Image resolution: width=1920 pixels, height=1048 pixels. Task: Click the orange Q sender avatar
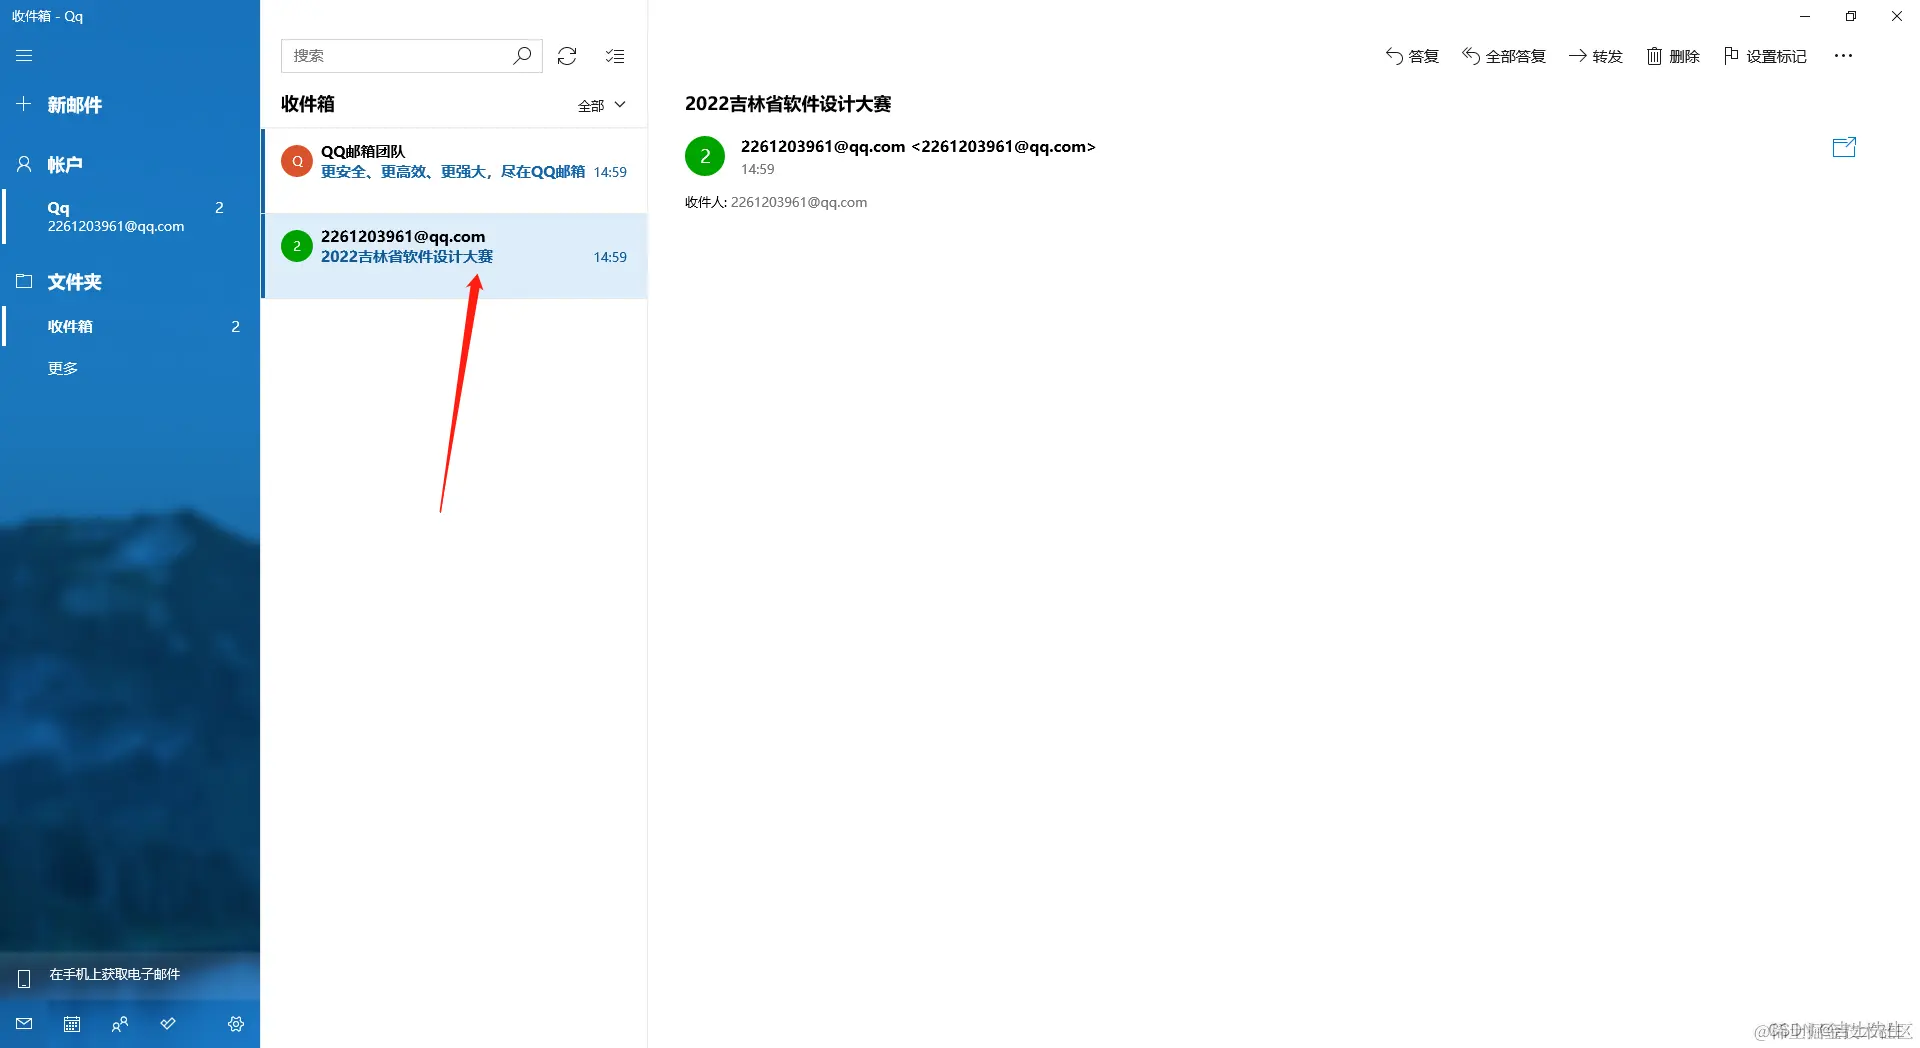tap(297, 161)
